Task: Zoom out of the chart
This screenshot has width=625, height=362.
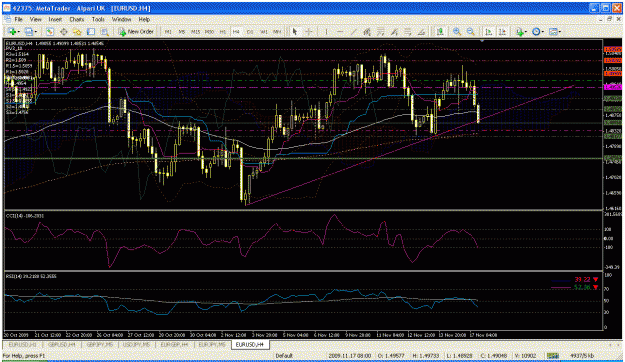Action: click(x=471, y=31)
